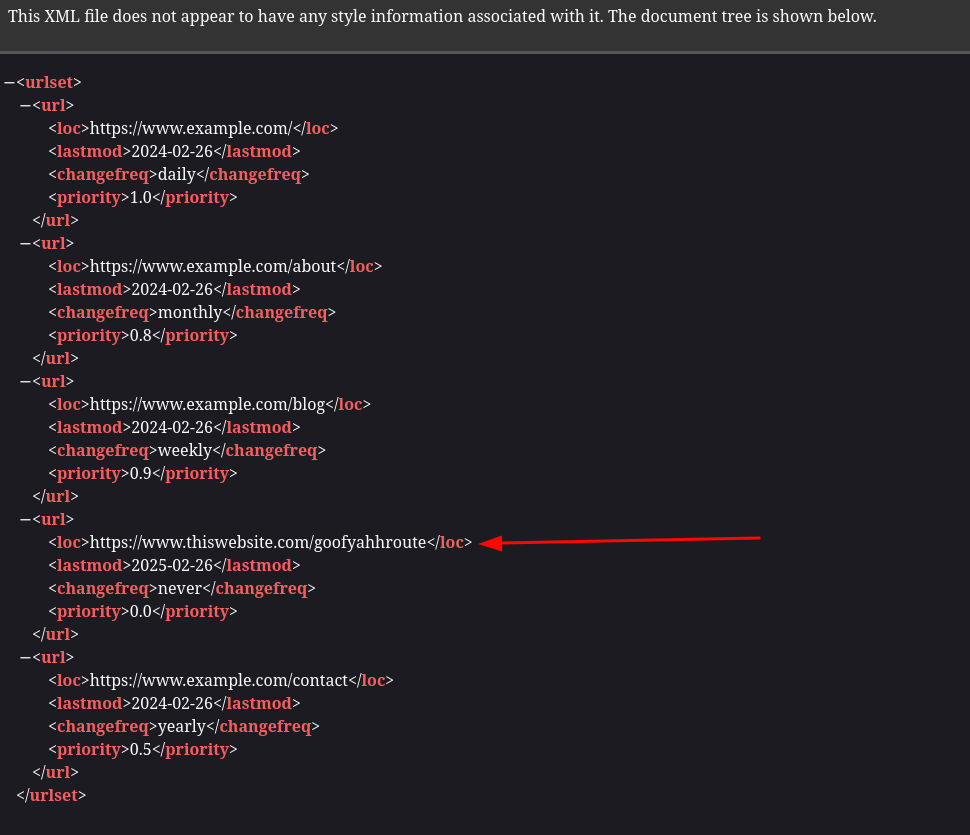
Task: Click the https://www.example.com/about URL text
Action: (x=213, y=267)
